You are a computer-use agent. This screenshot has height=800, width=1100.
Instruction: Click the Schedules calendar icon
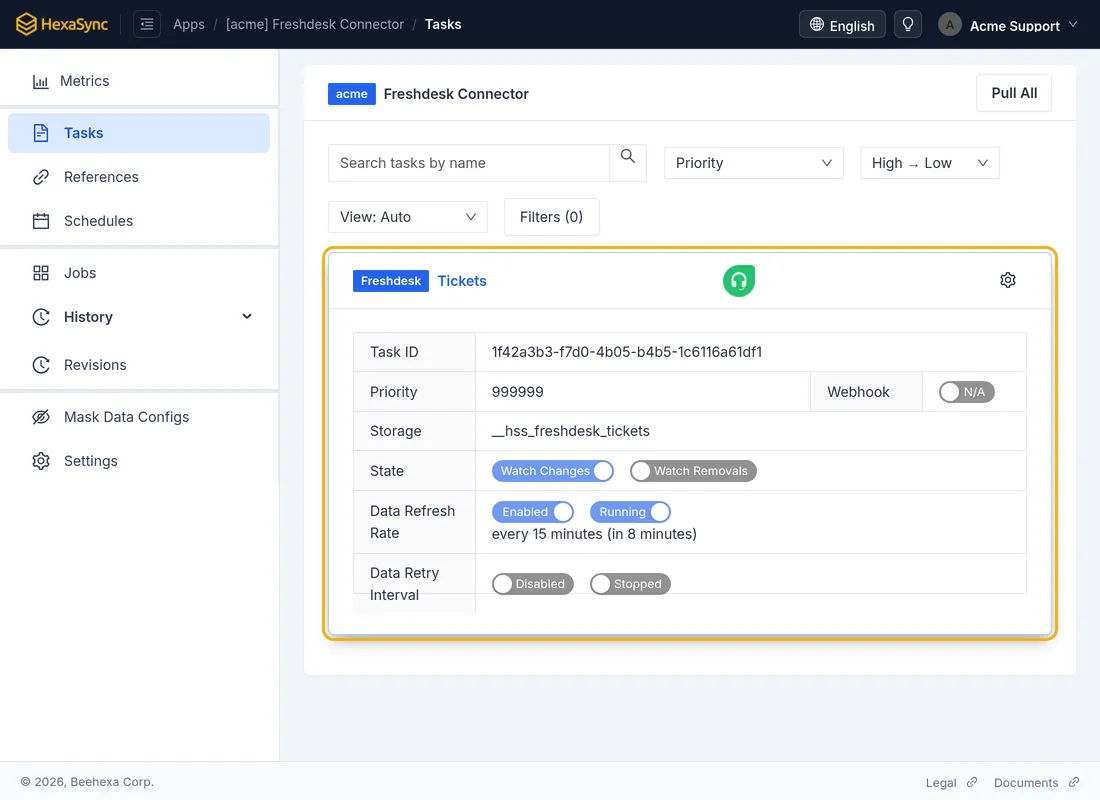[41, 221]
